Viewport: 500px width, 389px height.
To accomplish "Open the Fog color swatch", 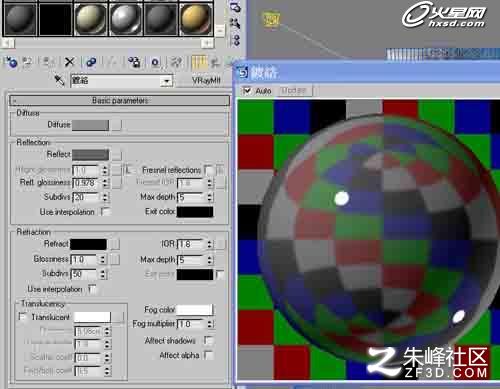I will coord(195,309).
